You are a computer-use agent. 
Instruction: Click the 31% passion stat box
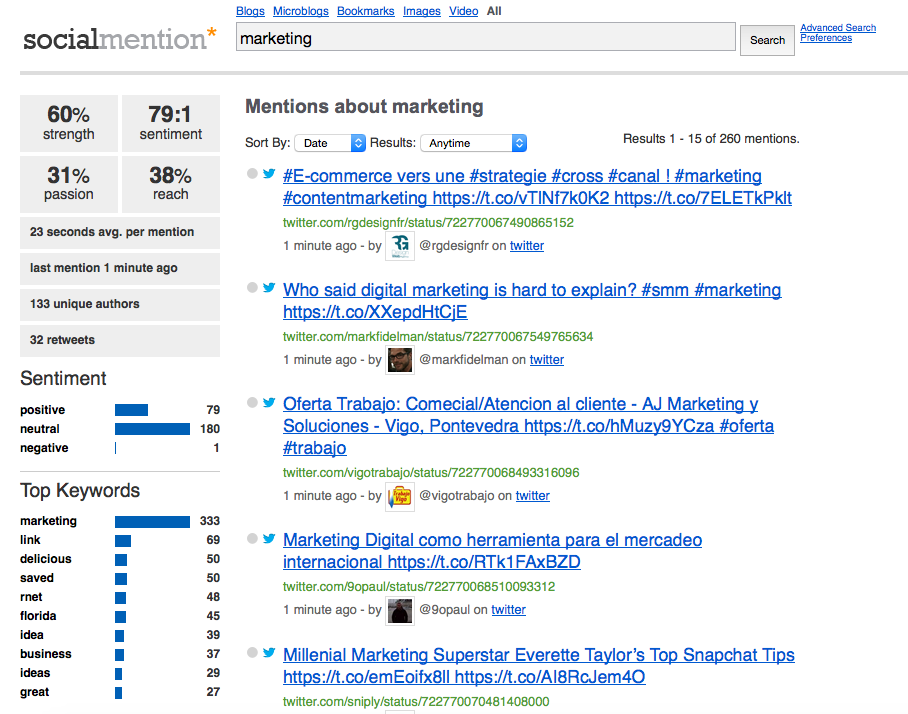(x=69, y=184)
